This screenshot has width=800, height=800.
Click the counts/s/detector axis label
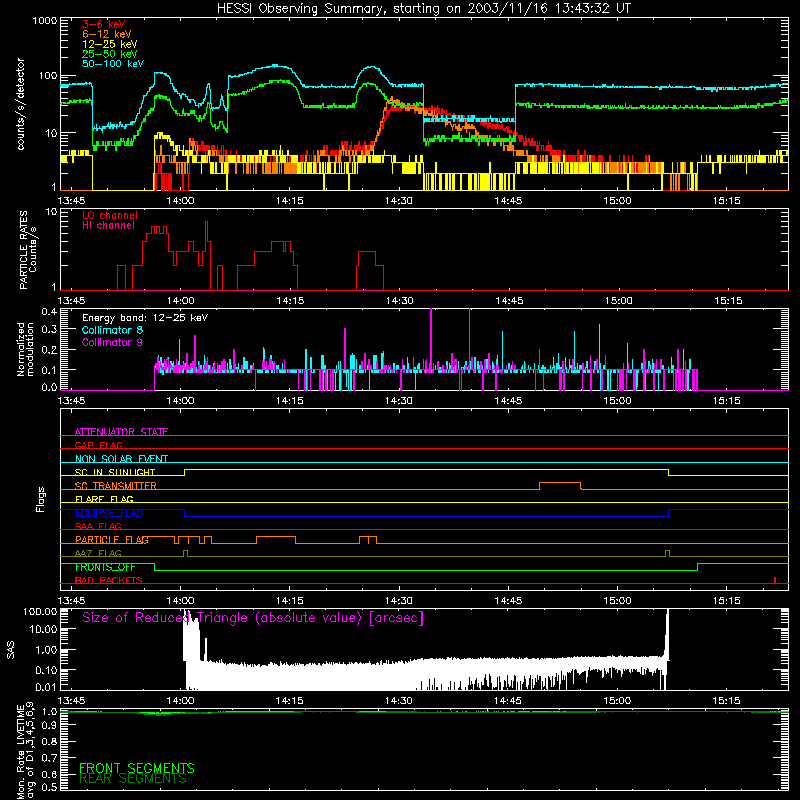tap(21, 104)
